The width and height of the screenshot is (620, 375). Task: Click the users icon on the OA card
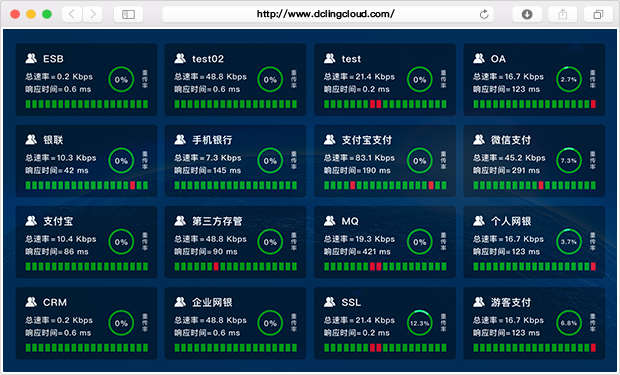click(x=479, y=59)
